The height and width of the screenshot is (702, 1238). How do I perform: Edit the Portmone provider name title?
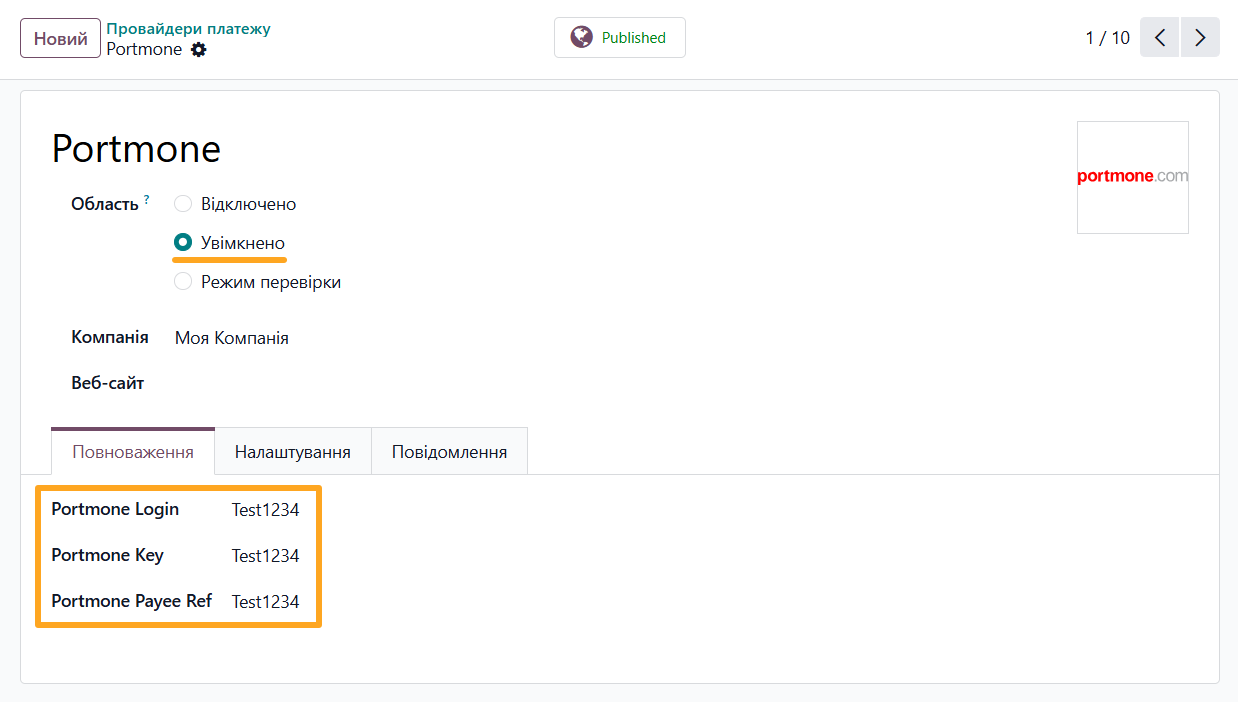tap(136, 149)
